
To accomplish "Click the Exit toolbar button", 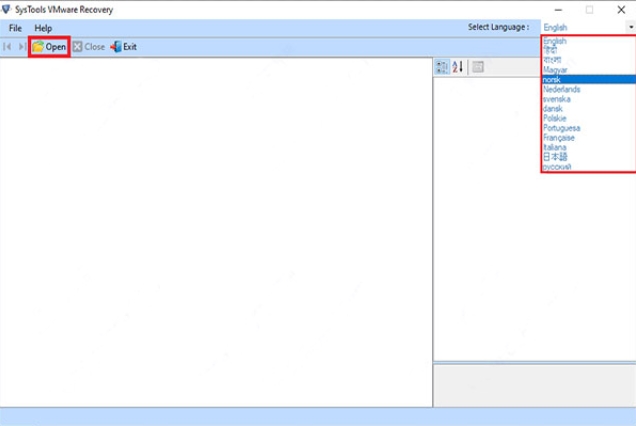I will (x=123, y=47).
